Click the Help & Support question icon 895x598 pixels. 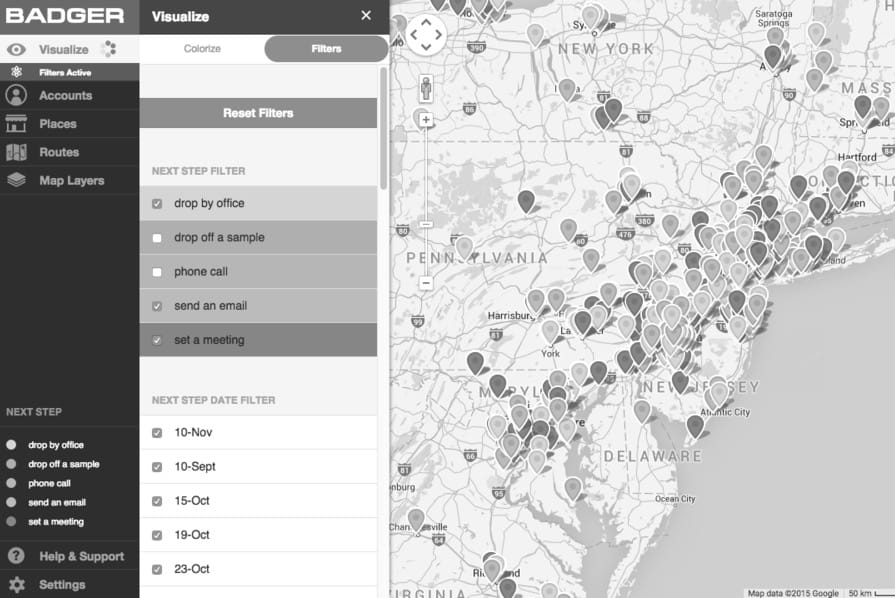(x=18, y=556)
